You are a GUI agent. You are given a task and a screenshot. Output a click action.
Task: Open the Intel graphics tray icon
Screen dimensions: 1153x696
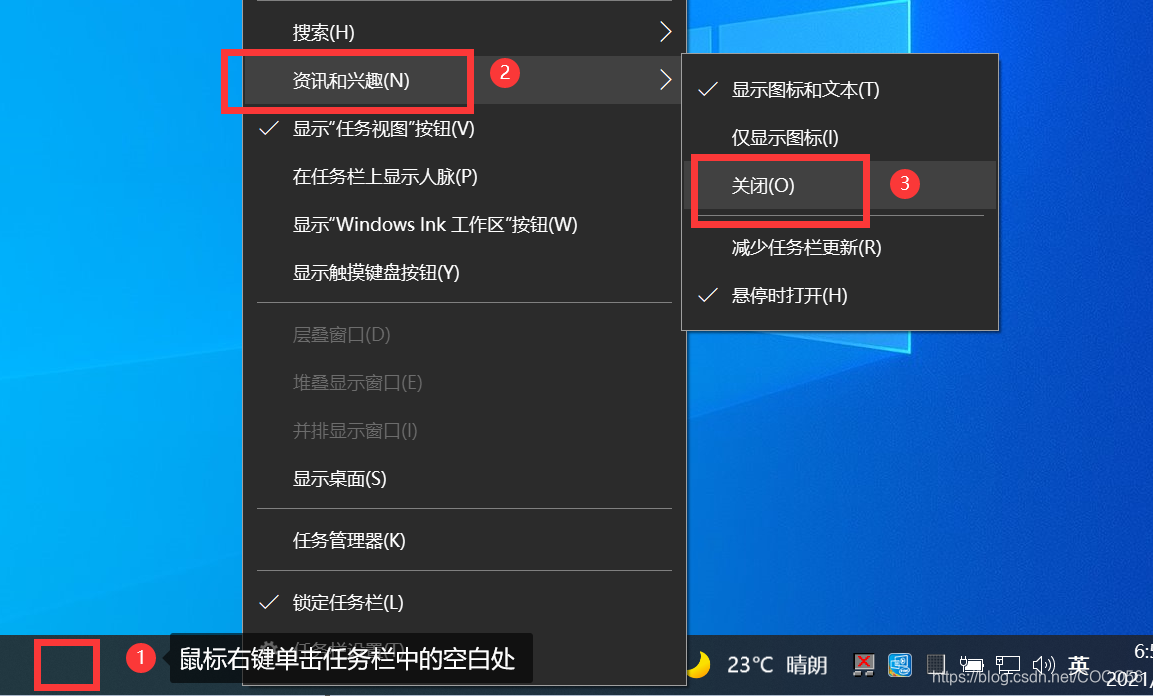tap(900, 664)
